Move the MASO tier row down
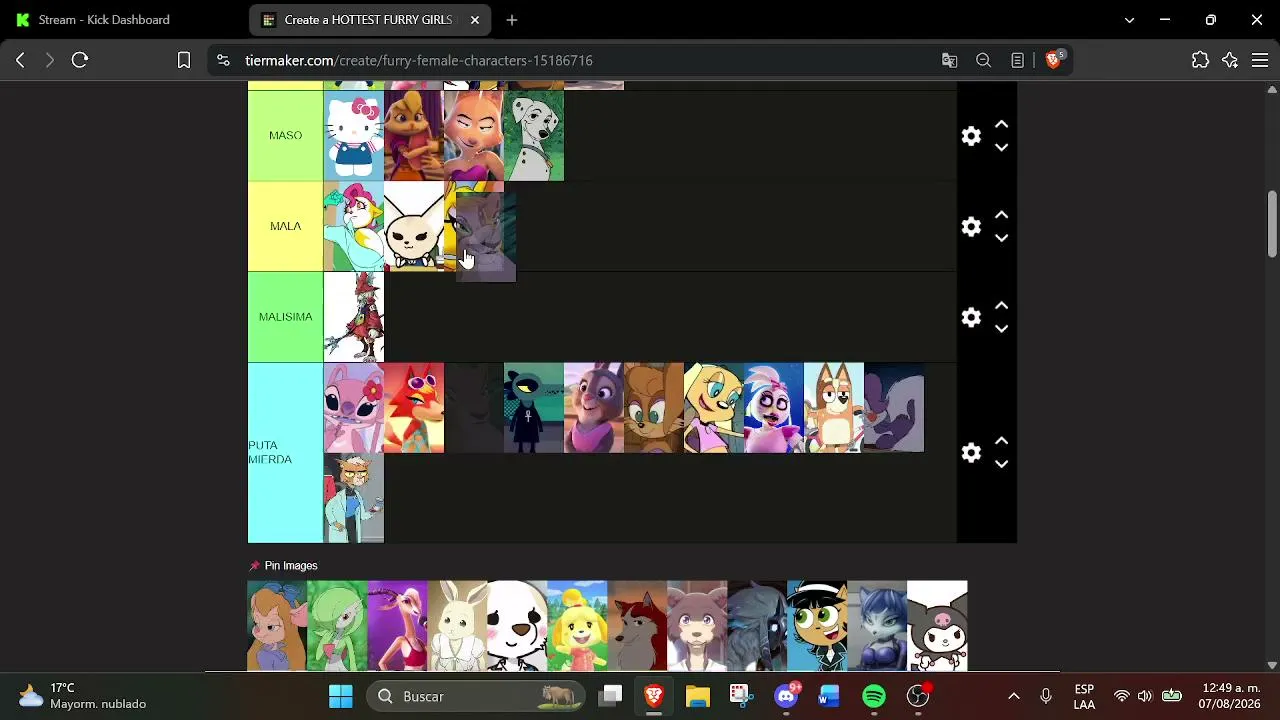Screen dimensions: 1280x720 point(1001,148)
